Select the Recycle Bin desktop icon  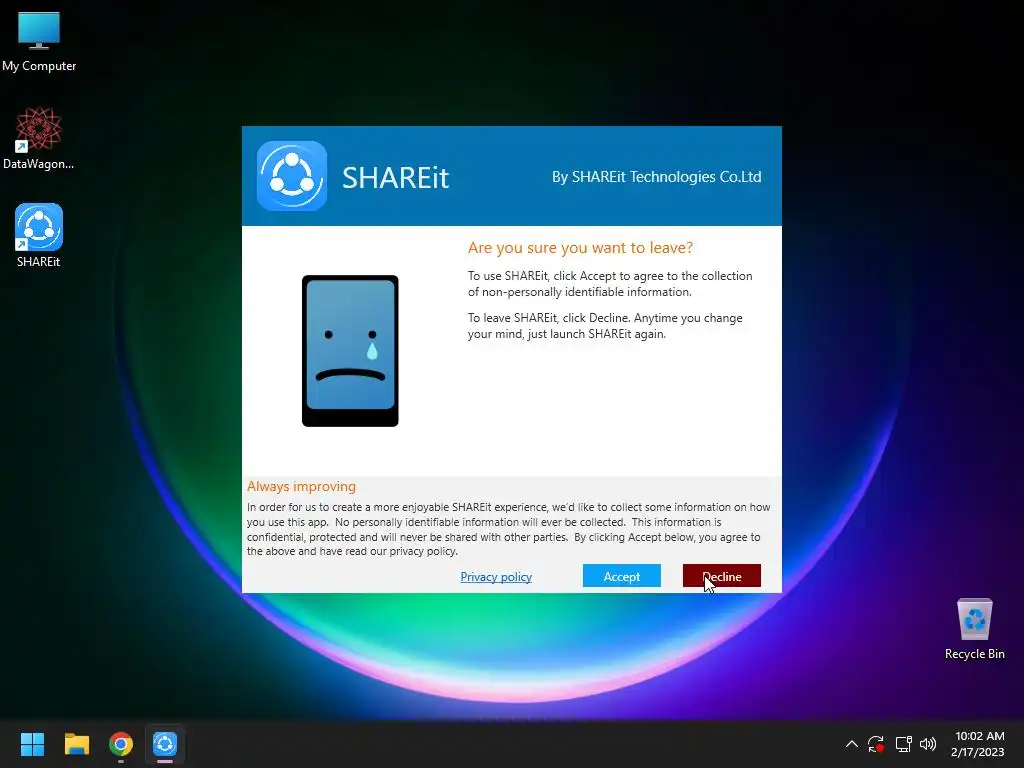pyautogui.click(x=974, y=629)
